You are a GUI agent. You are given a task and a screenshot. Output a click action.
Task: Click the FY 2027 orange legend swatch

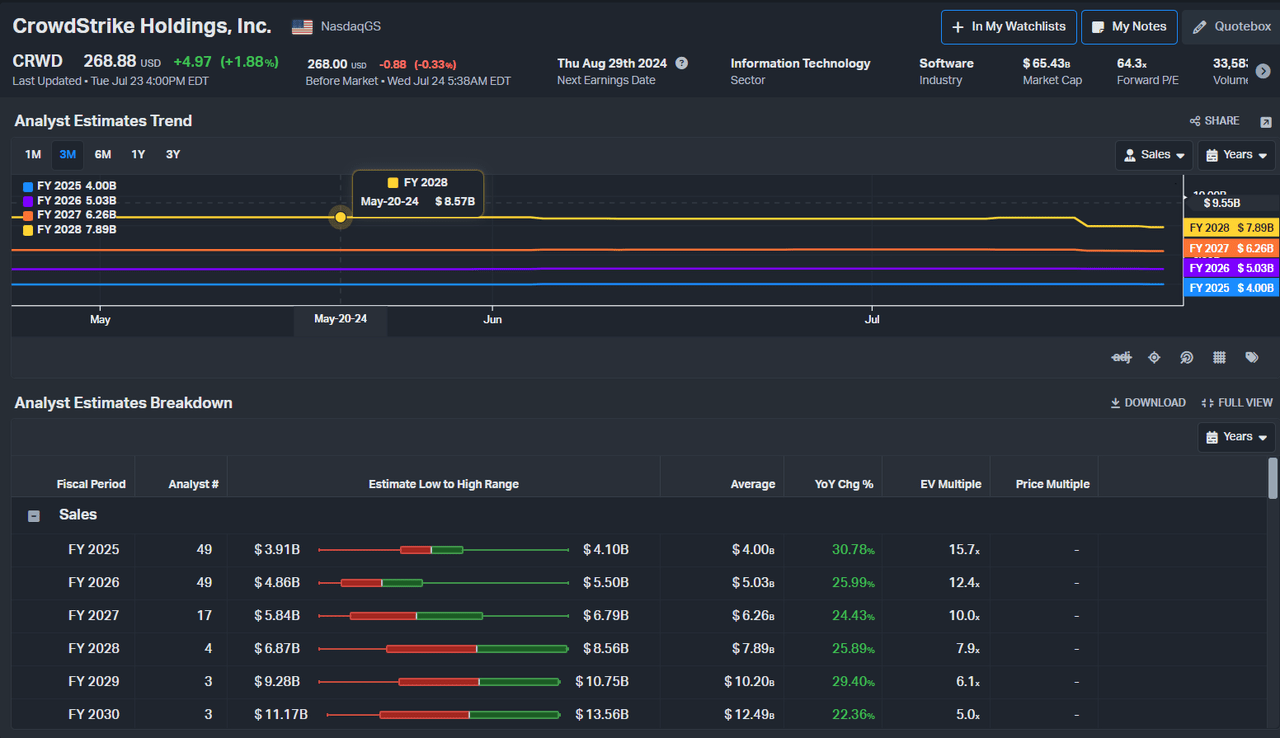[28, 215]
